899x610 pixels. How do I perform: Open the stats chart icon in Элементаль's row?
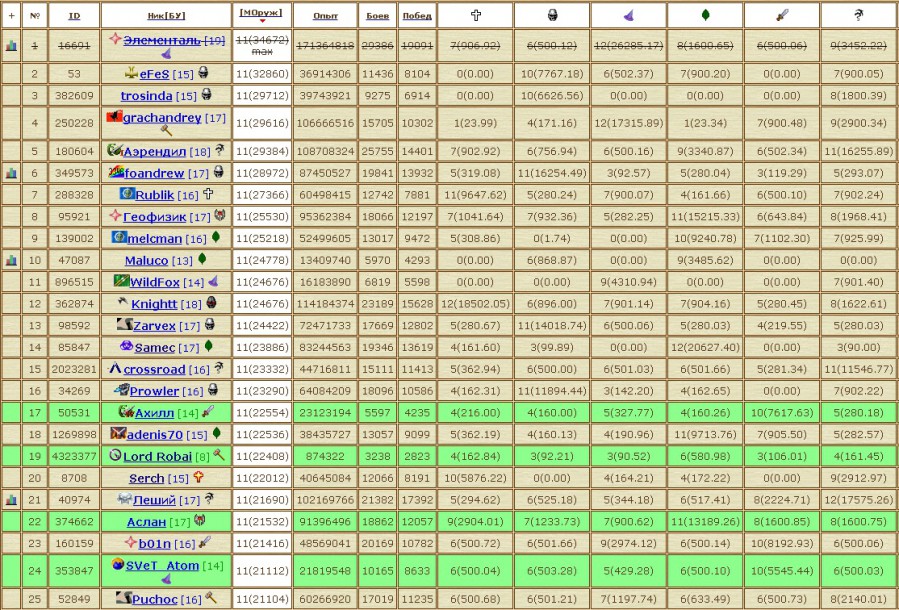[x=11, y=46]
